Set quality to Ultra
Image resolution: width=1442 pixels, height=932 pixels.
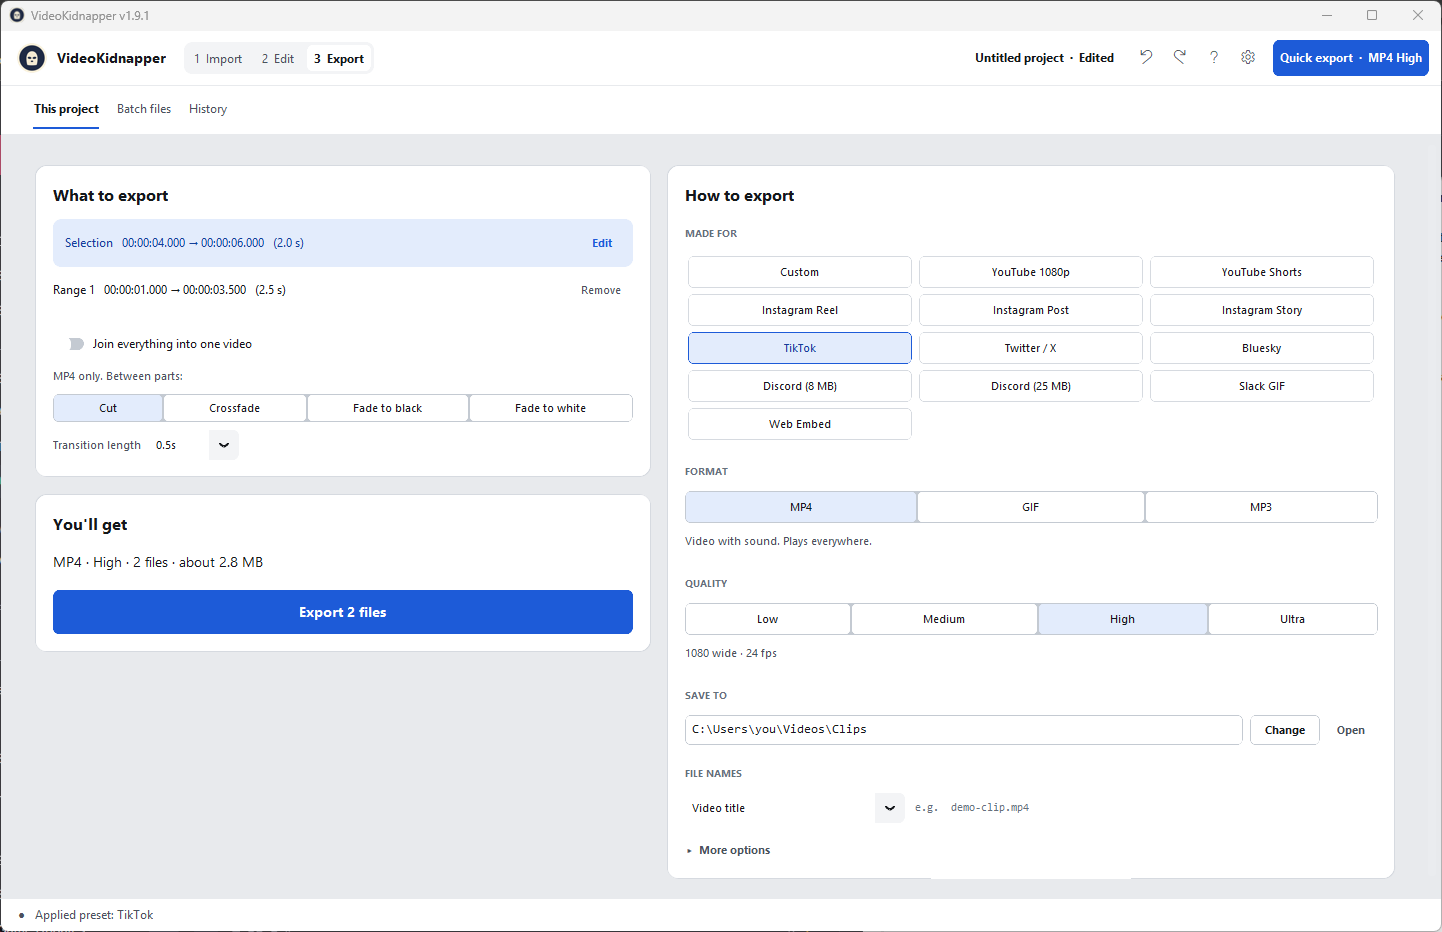pyautogui.click(x=1293, y=619)
